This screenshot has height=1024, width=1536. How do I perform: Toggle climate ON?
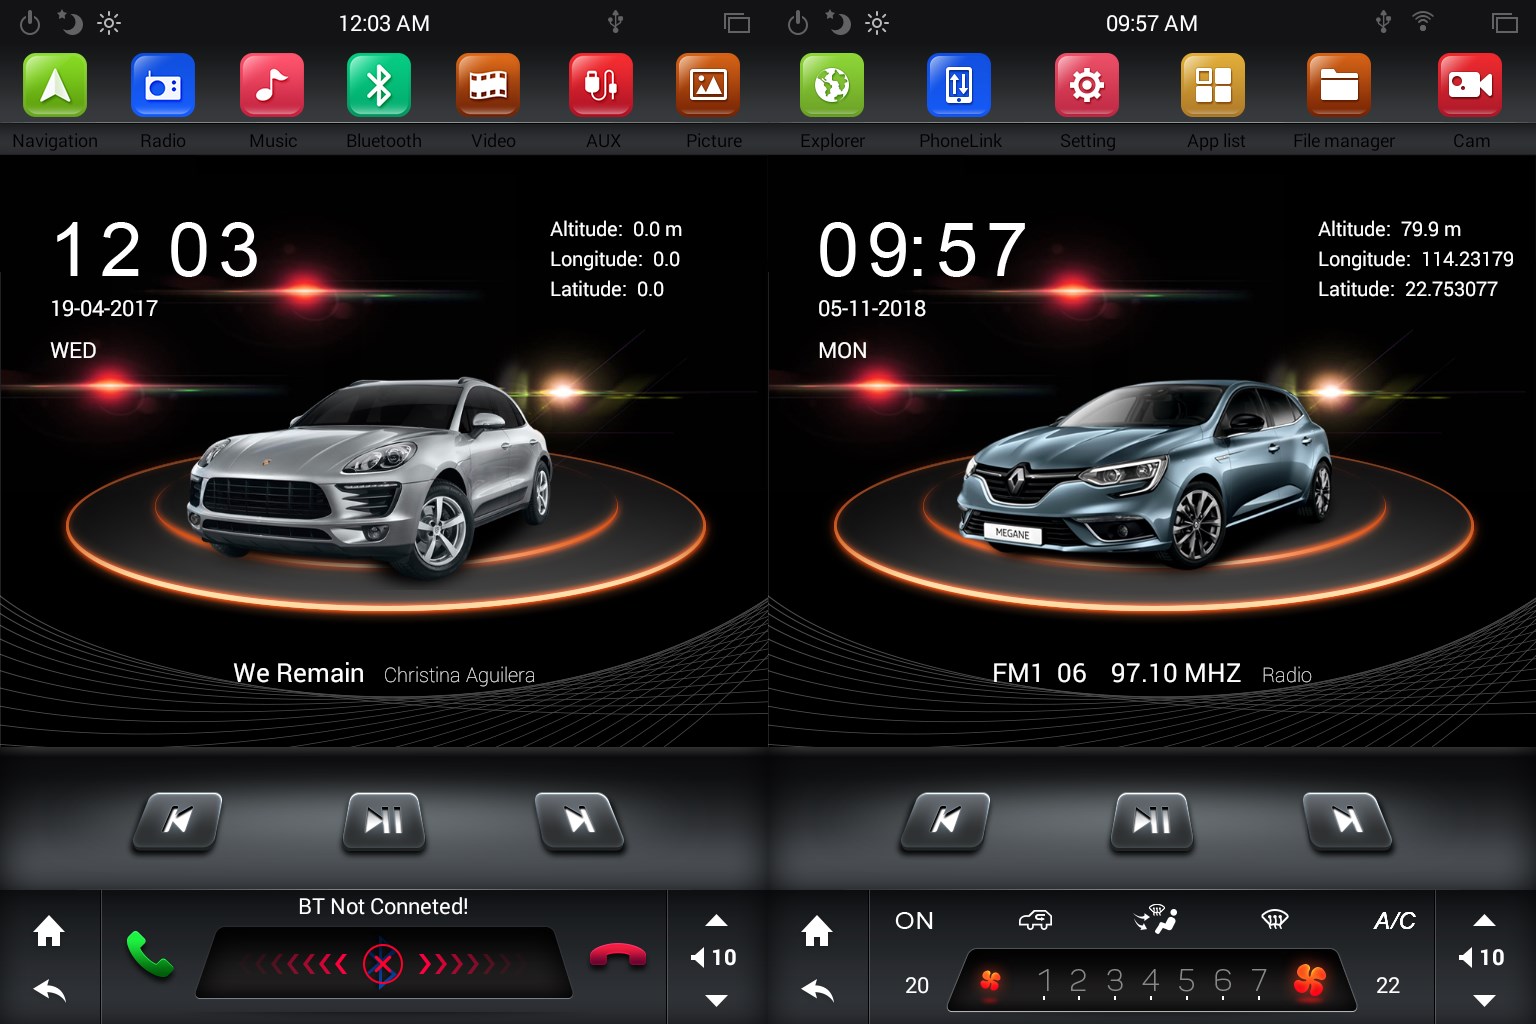[914, 921]
